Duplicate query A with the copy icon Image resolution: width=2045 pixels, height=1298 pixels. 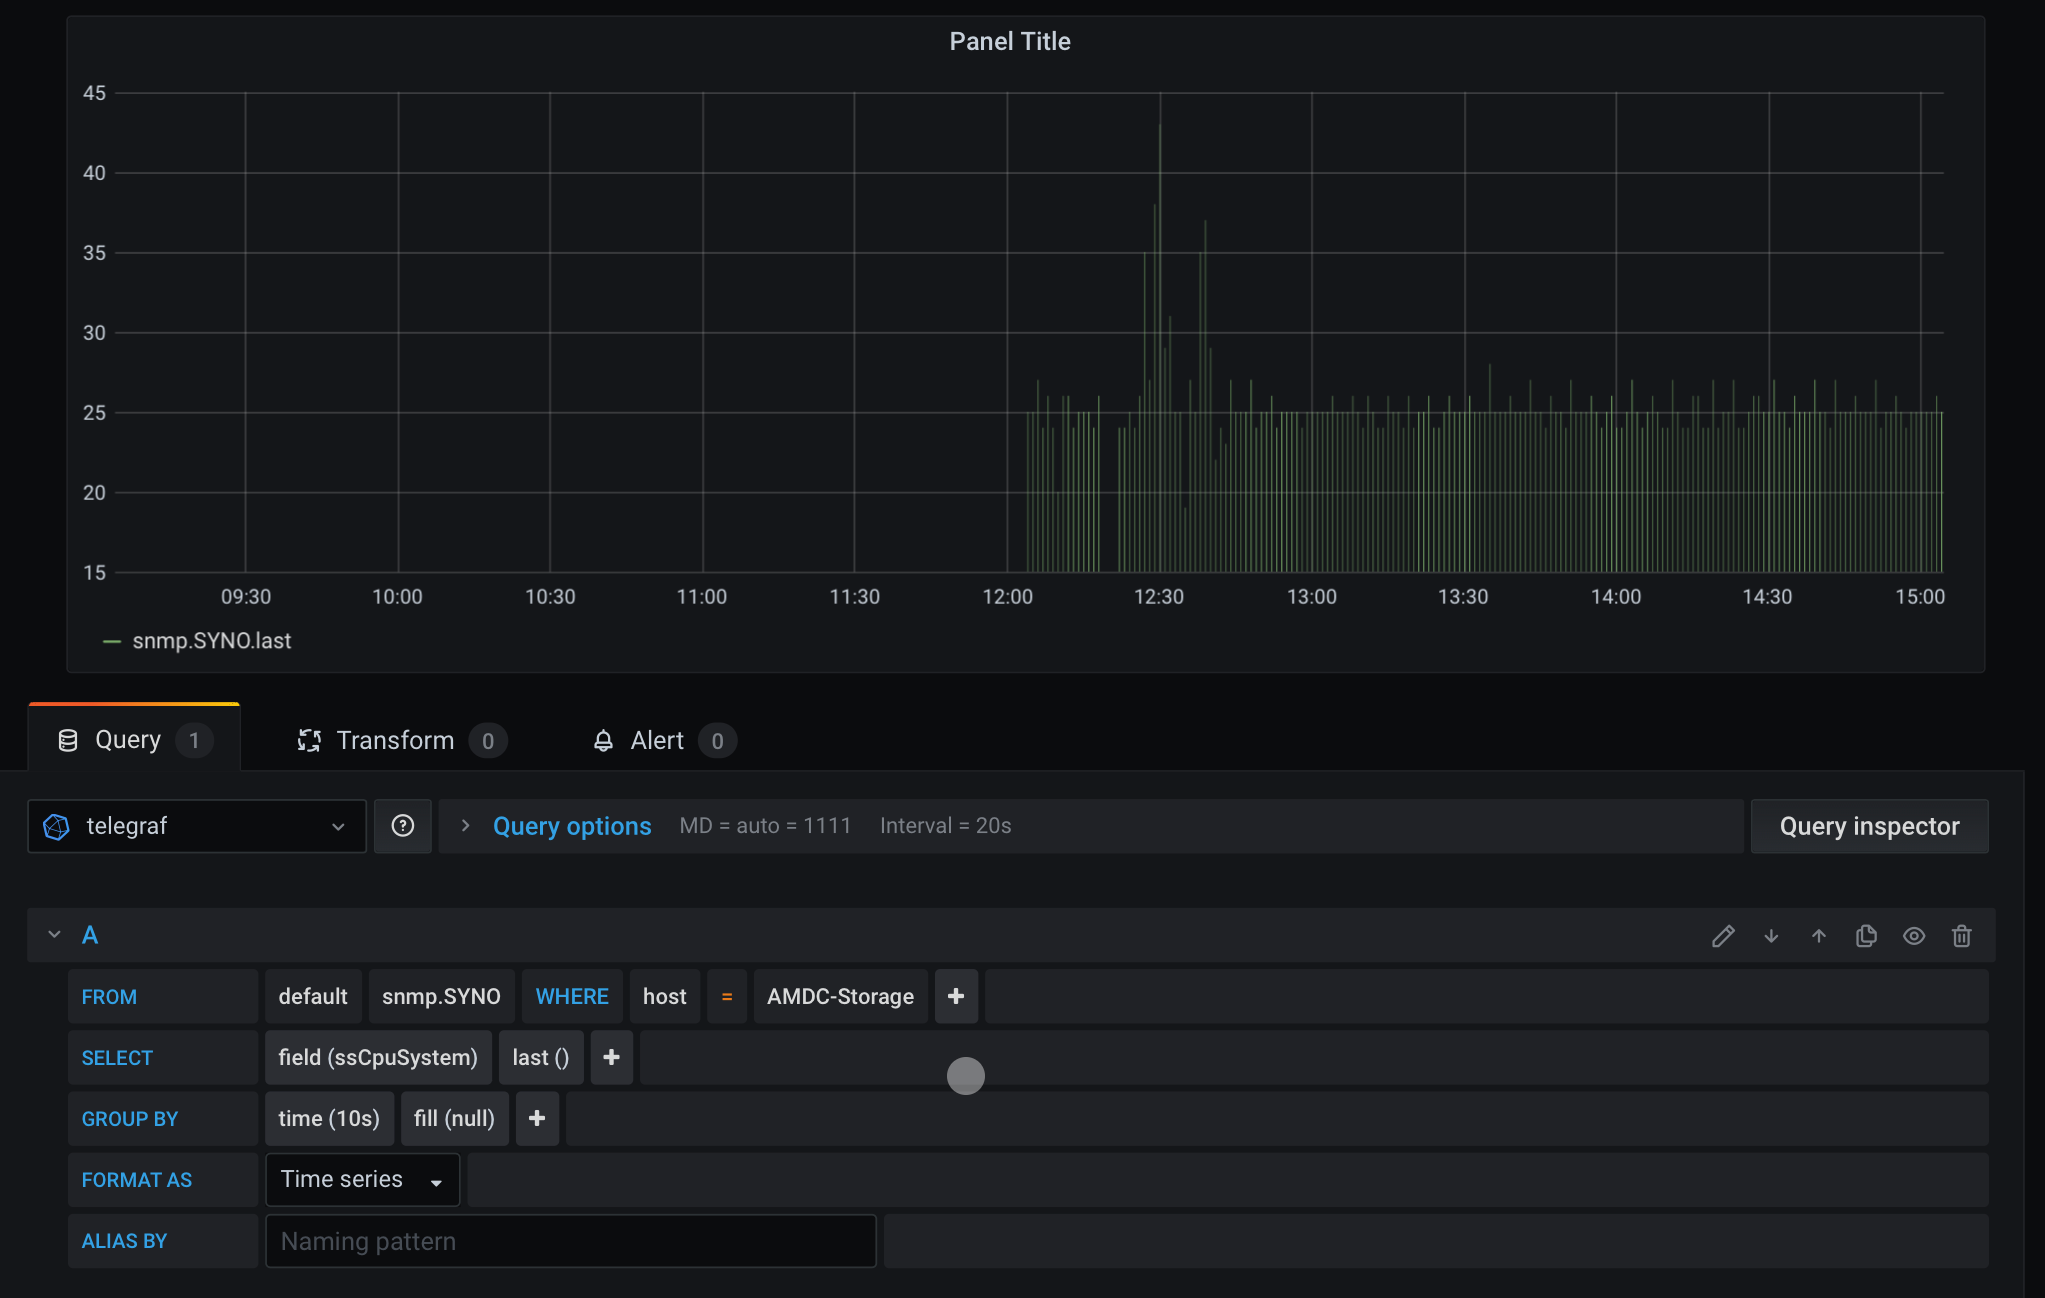tap(1866, 936)
